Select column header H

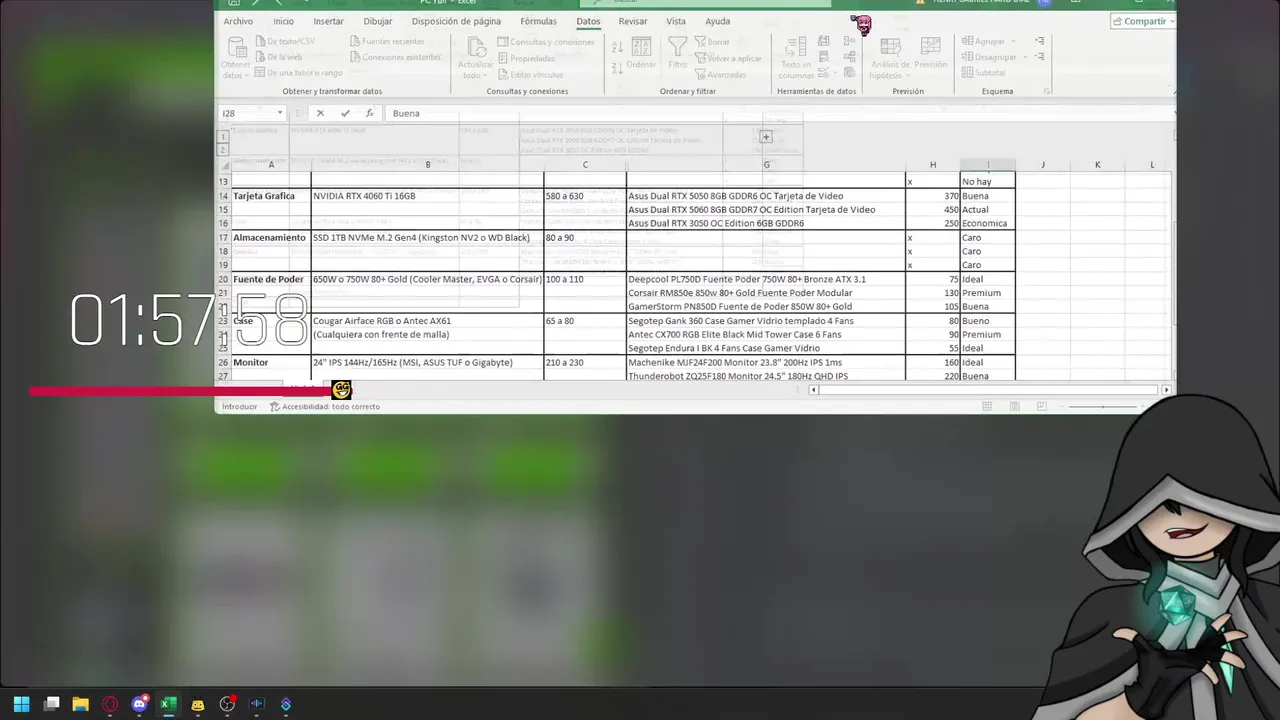932,165
